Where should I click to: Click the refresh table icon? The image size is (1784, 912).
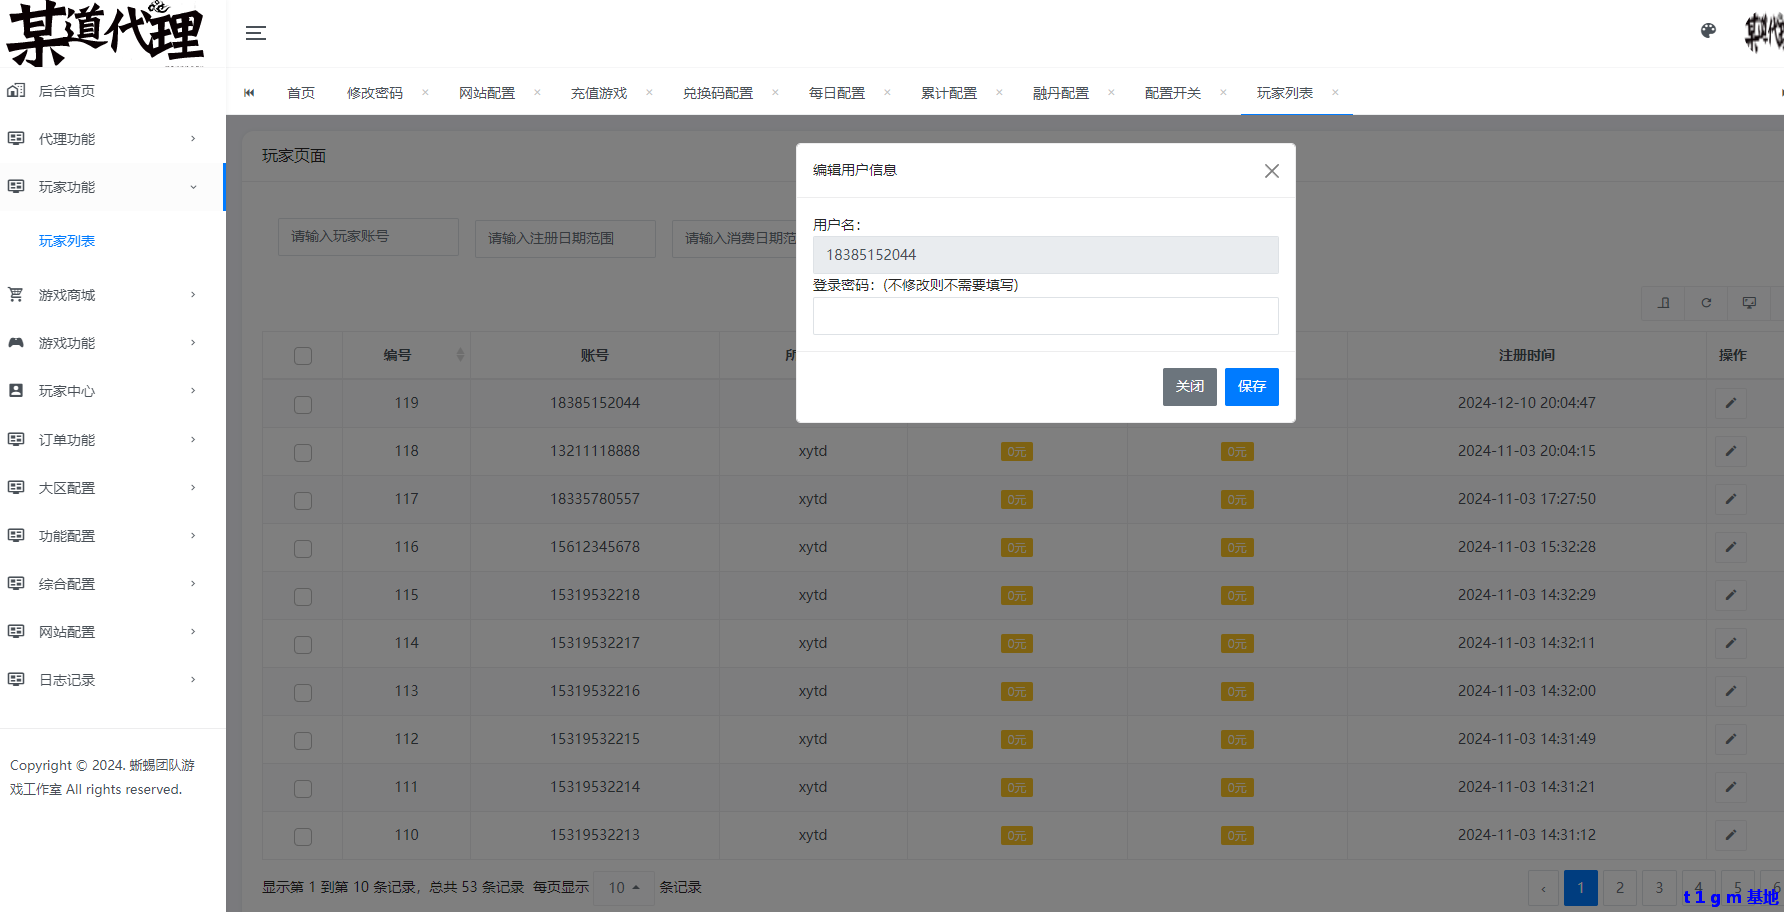[1706, 303]
